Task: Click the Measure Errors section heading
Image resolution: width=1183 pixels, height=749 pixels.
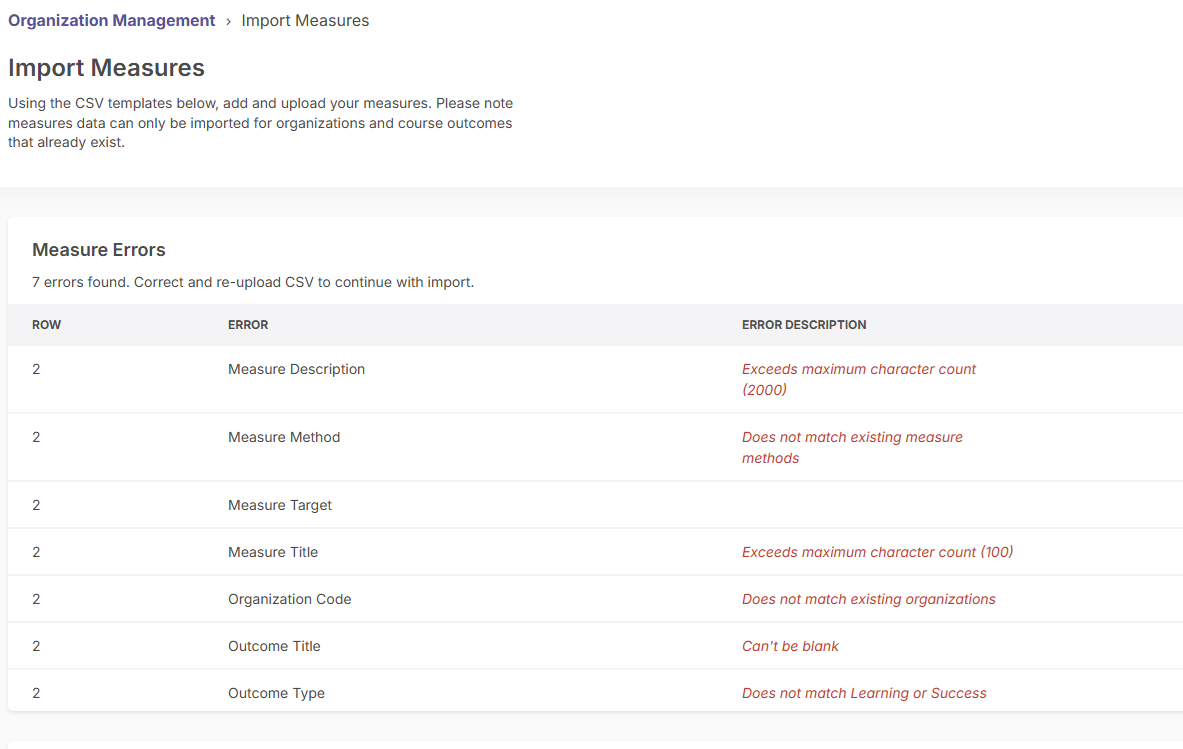Action: [x=99, y=250]
